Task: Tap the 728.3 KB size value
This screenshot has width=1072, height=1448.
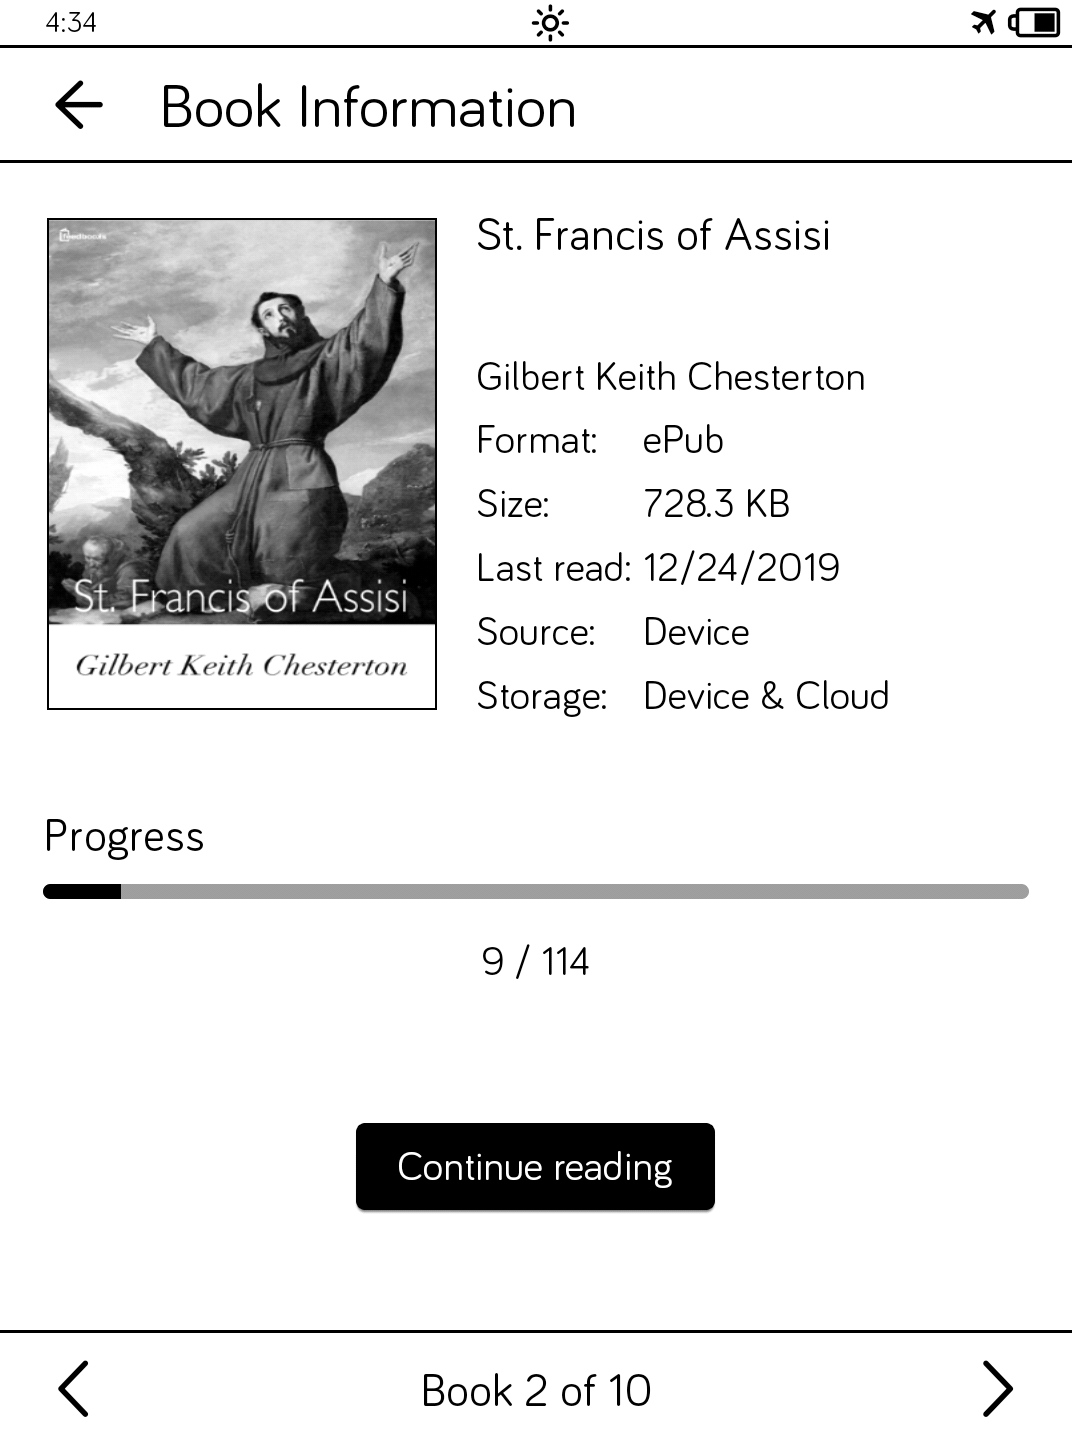Action: click(x=716, y=504)
